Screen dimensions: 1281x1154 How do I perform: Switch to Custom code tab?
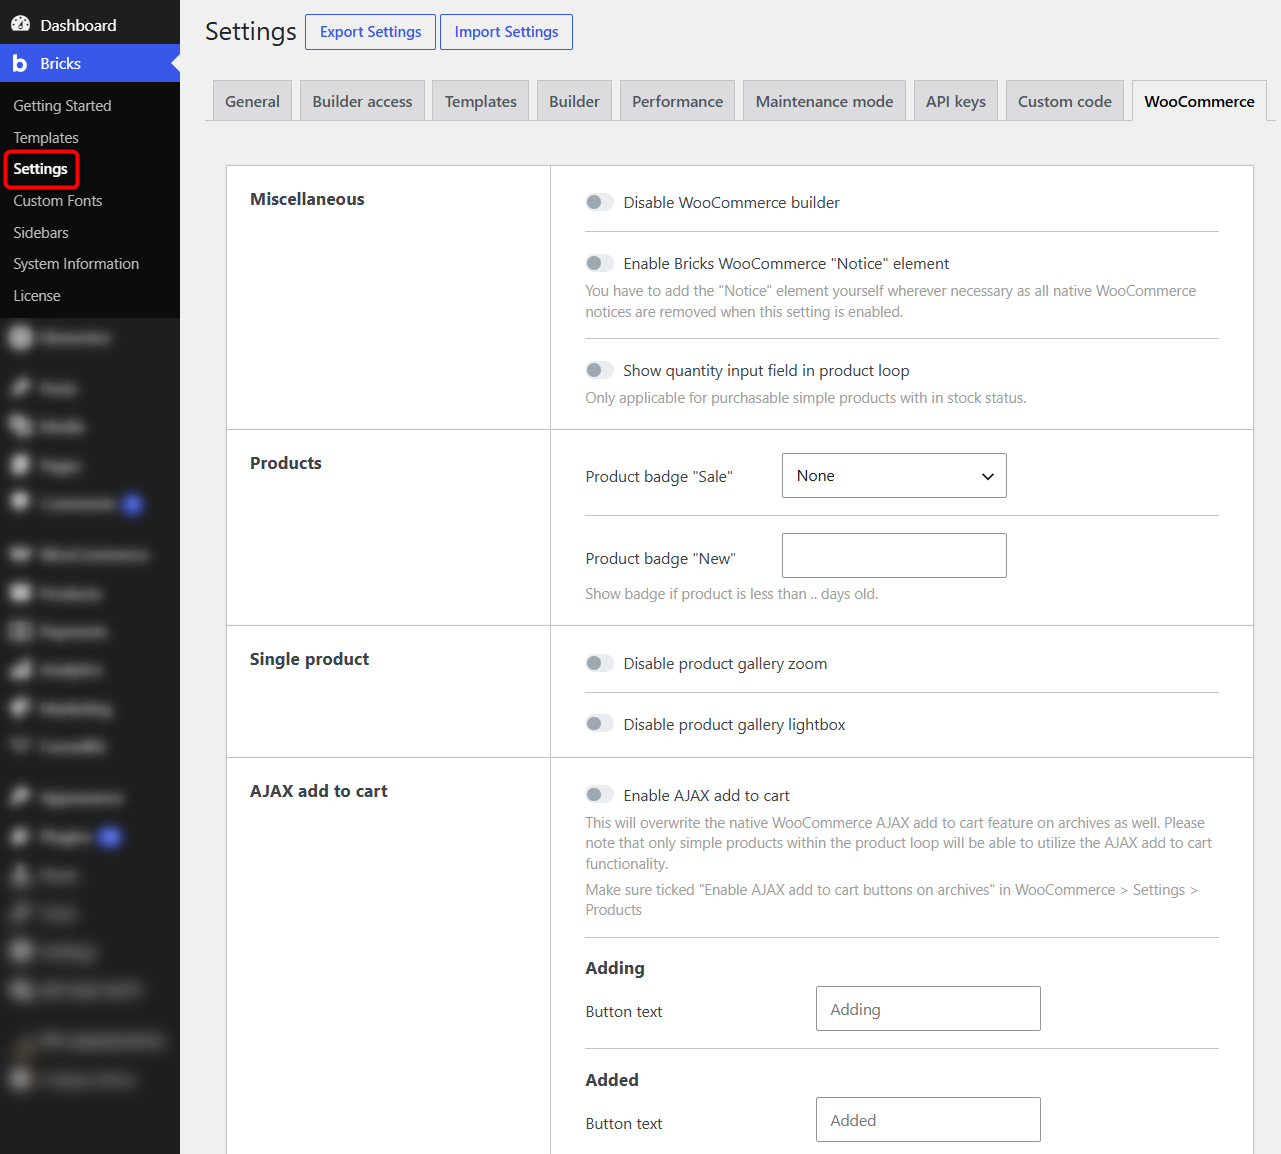[1065, 101]
